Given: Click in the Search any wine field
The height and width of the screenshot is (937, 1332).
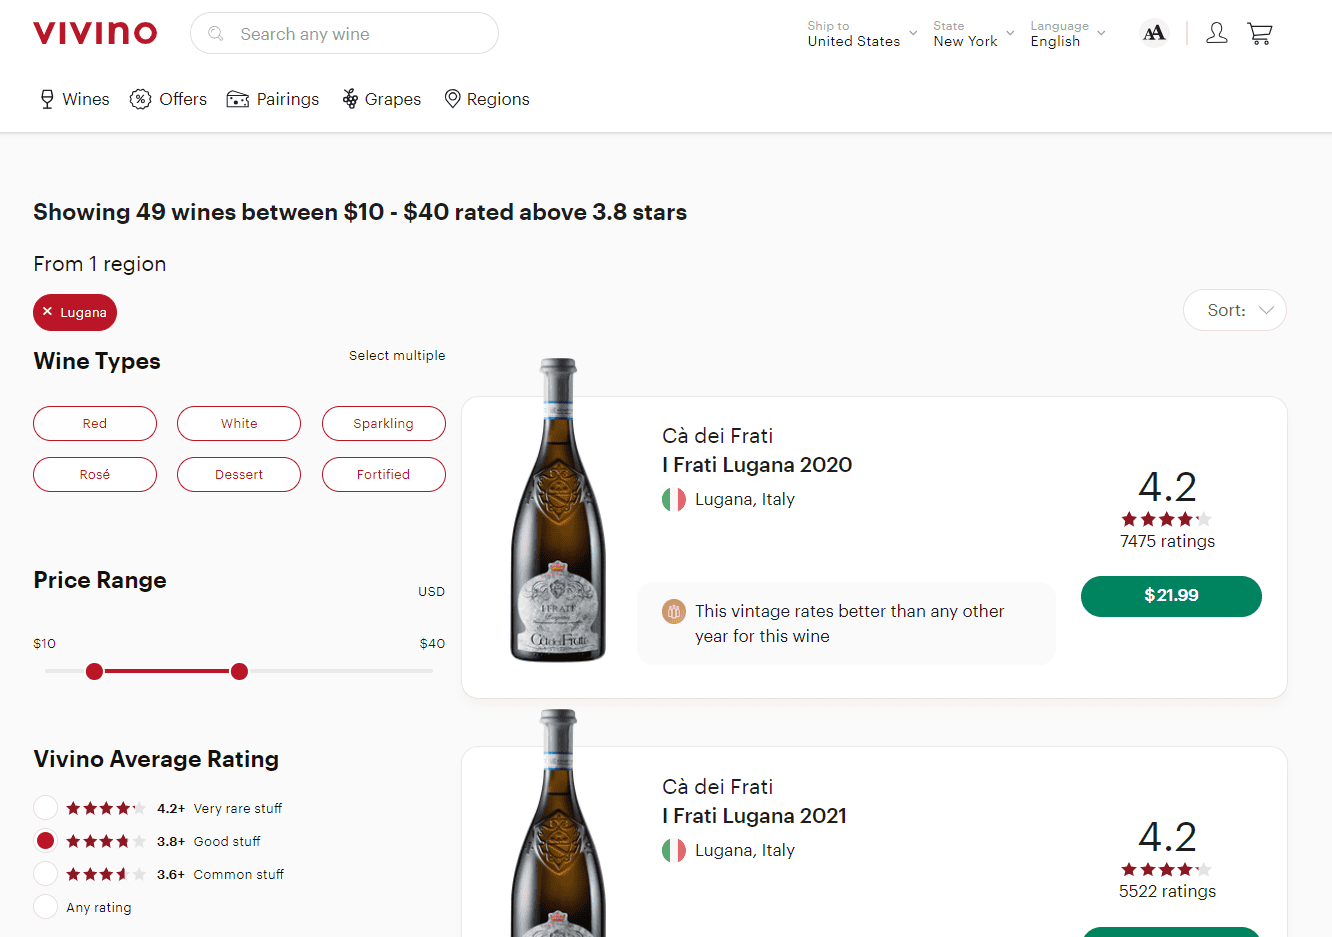Looking at the screenshot, I should tap(344, 33).
